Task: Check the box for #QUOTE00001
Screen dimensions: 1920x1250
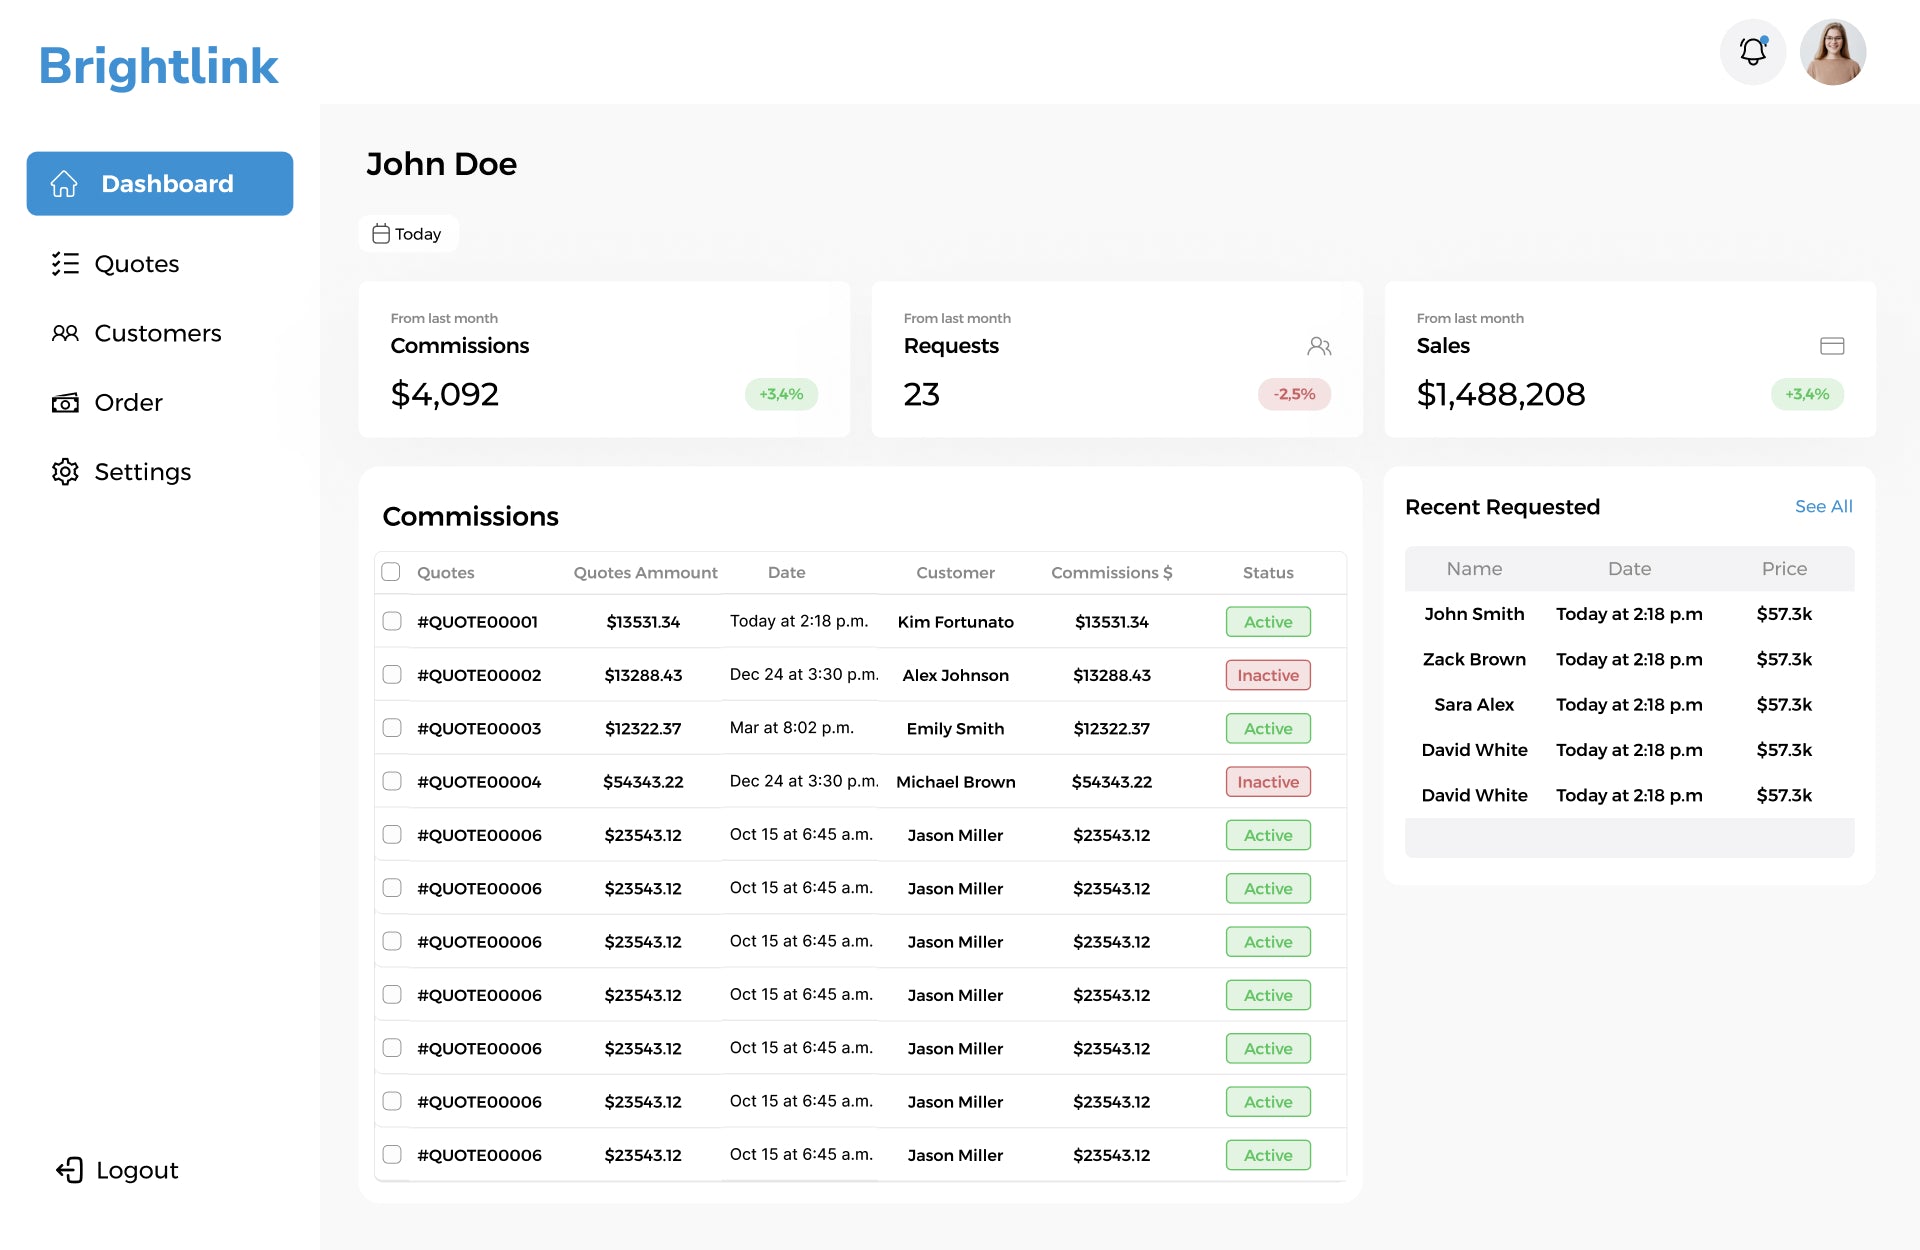Action: (x=392, y=621)
